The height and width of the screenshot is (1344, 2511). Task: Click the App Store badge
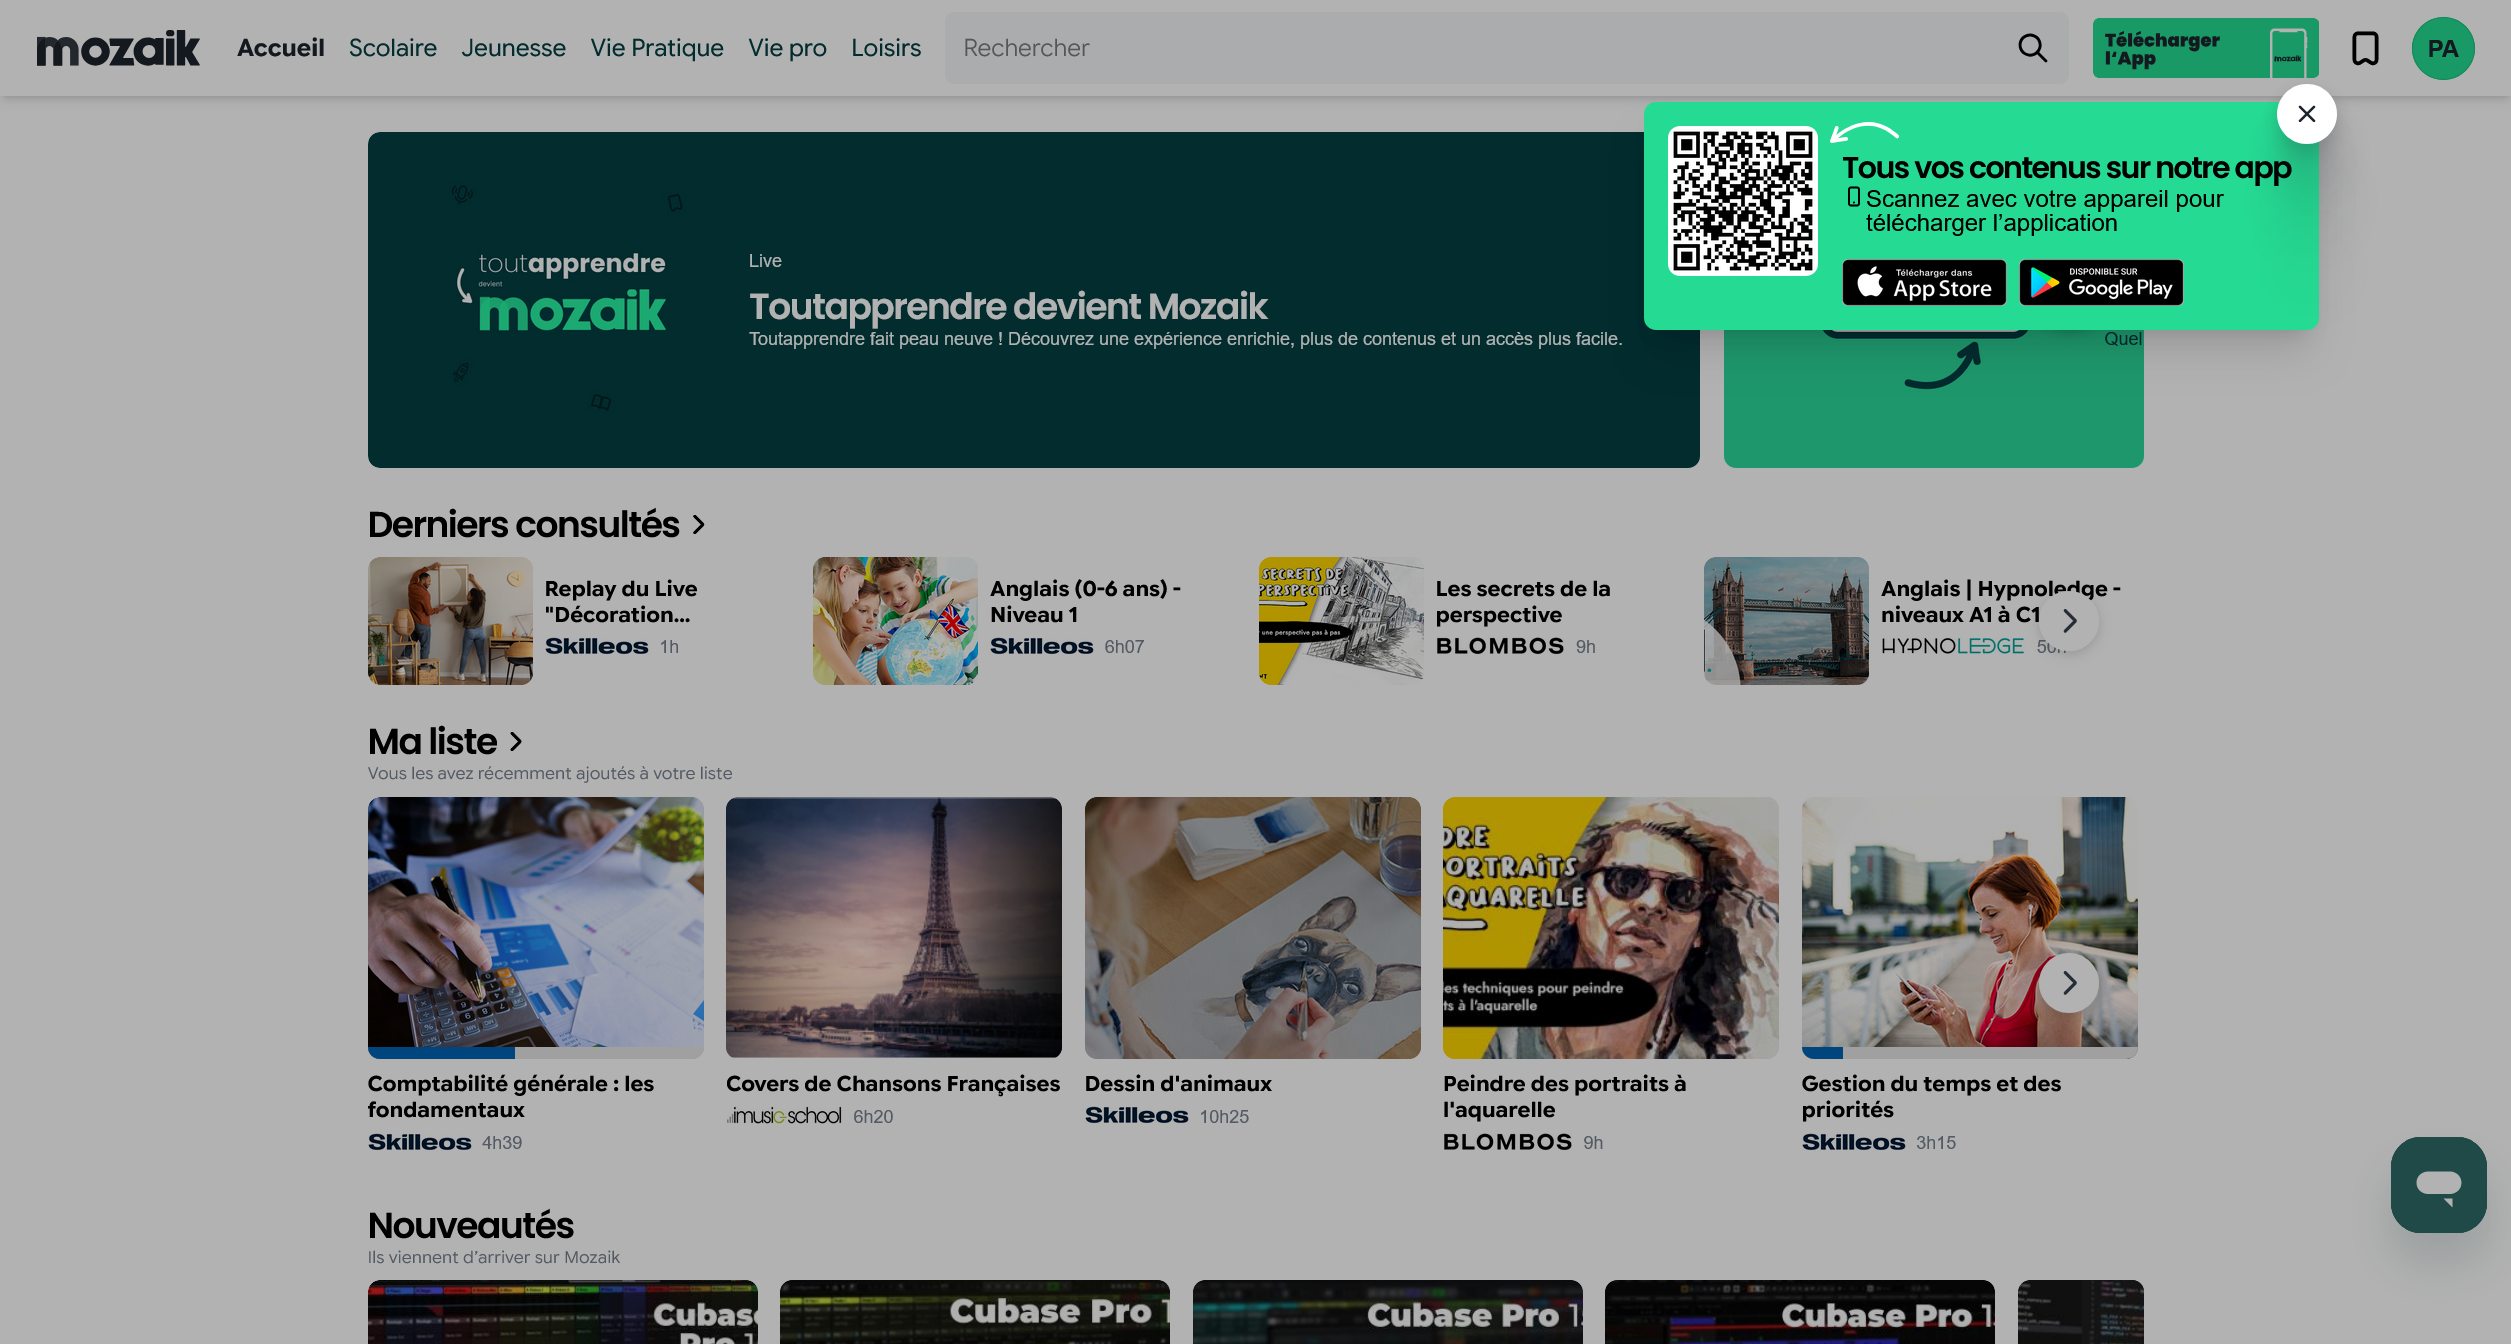tap(1923, 283)
